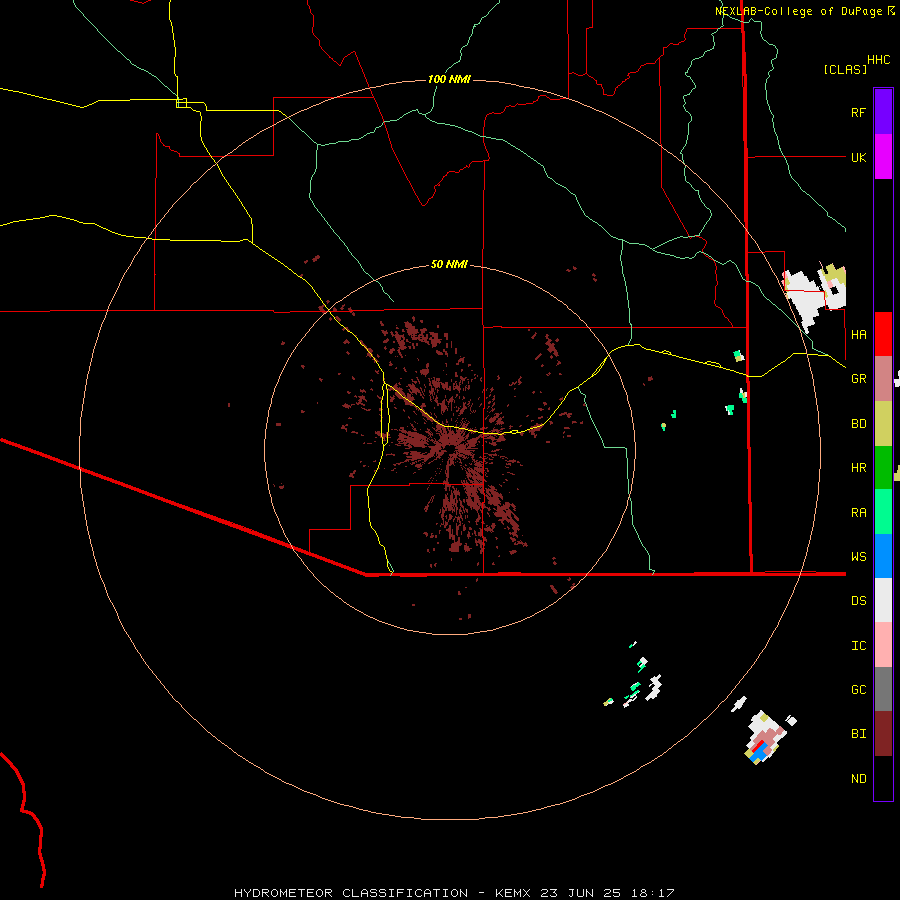Click the DS legend label

click(858, 601)
